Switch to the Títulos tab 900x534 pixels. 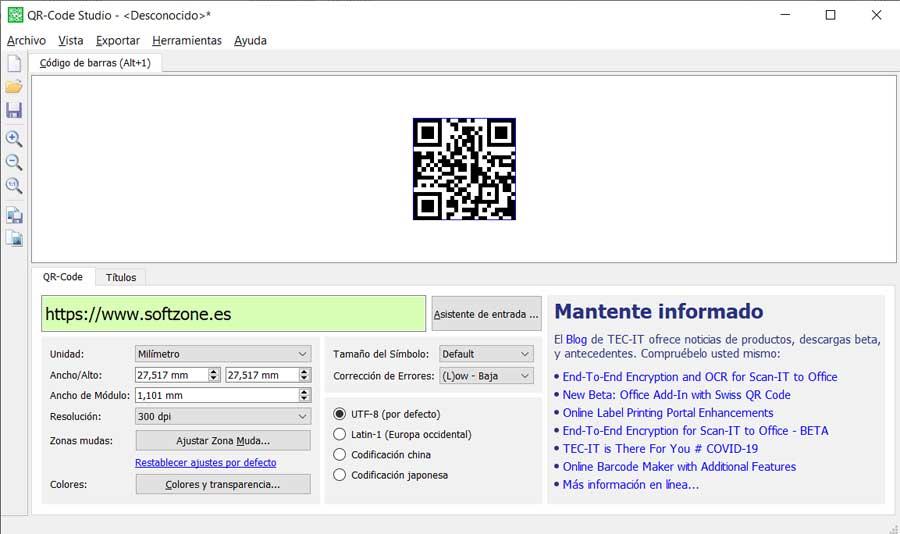click(x=121, y=277)
